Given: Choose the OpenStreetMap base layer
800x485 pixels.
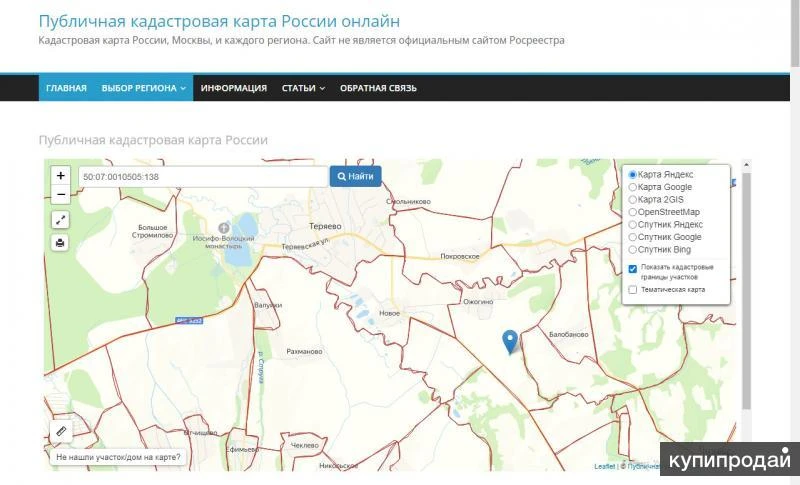Looking at the screenshot, I should [x=632, y=212].
